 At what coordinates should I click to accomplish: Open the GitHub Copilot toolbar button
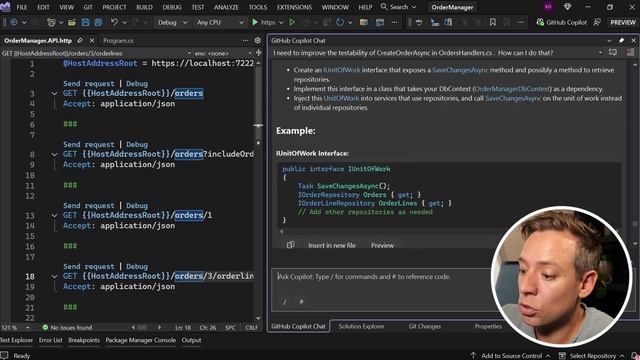(x=562, y=22)
